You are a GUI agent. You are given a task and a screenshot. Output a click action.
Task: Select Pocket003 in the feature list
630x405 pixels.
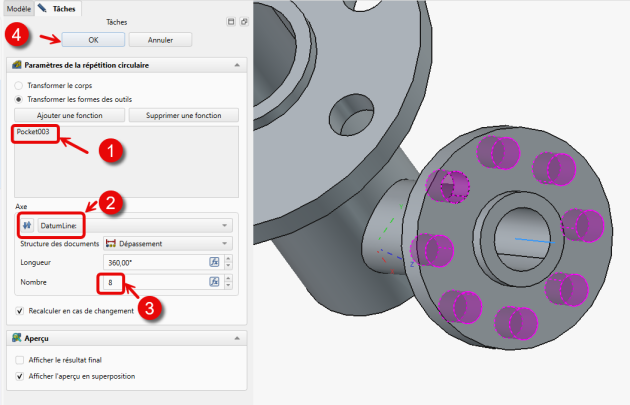click(x=35, y=133)
